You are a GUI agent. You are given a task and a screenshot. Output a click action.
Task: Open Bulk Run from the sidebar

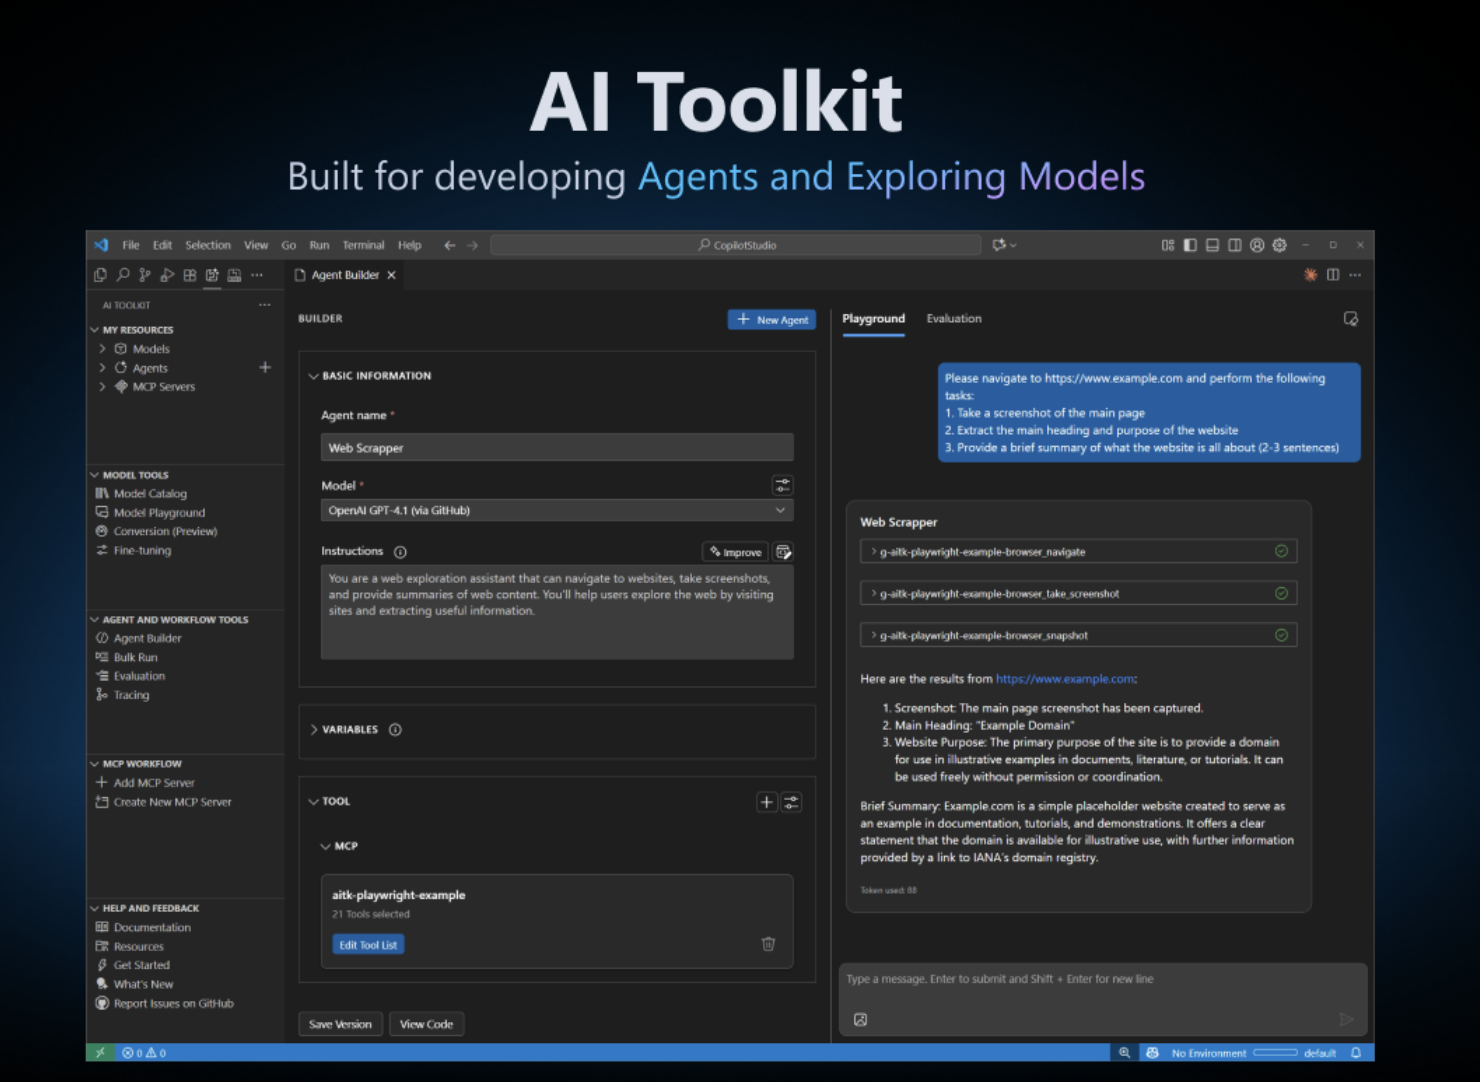(136, 657)
